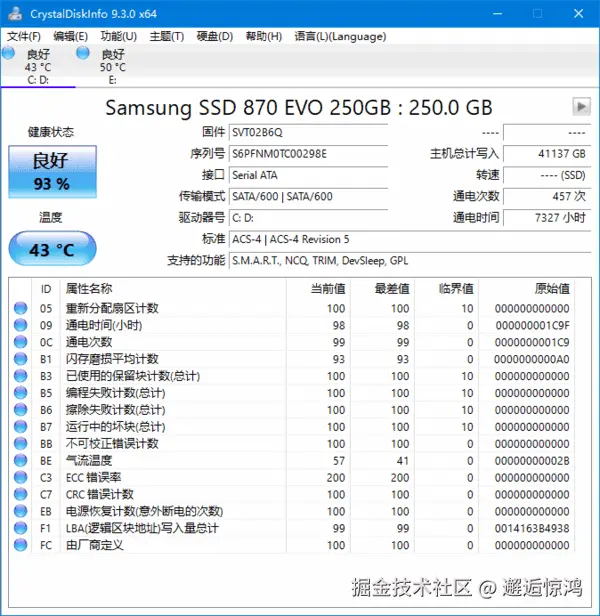Open the 硬盘(D) menu

click(215, 37)
